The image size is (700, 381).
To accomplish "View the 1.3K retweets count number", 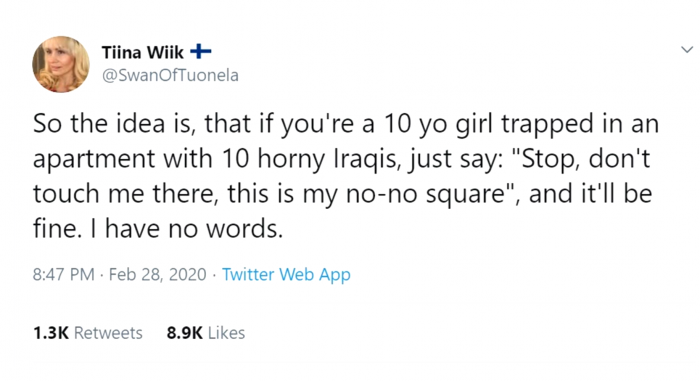I will 51,333.
